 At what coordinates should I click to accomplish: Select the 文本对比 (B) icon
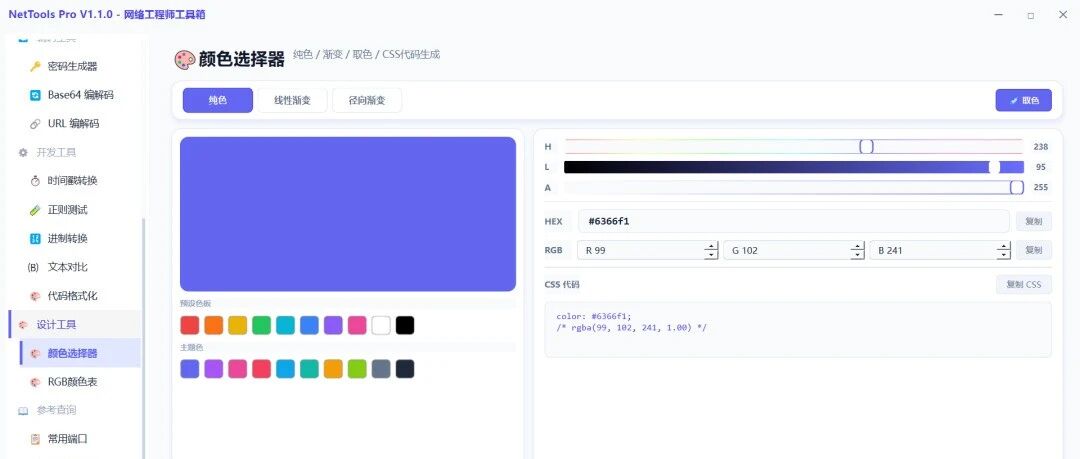tap(33, 267)
